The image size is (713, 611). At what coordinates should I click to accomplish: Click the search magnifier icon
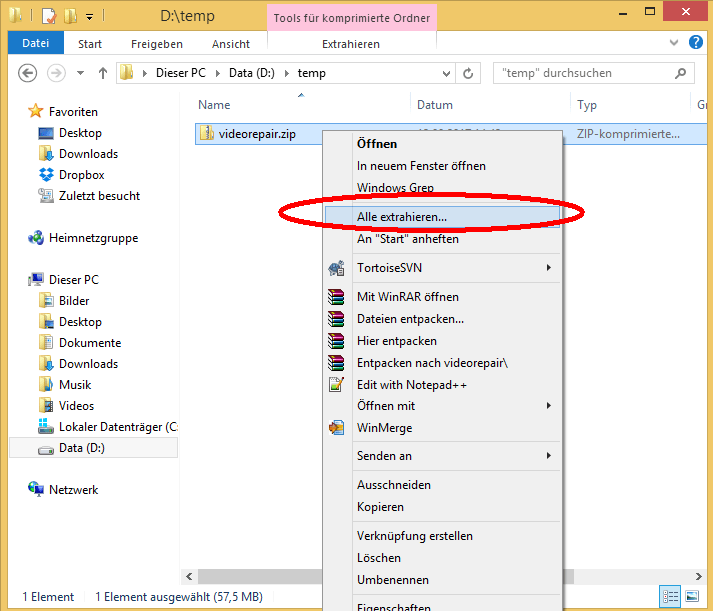[681, 73]
